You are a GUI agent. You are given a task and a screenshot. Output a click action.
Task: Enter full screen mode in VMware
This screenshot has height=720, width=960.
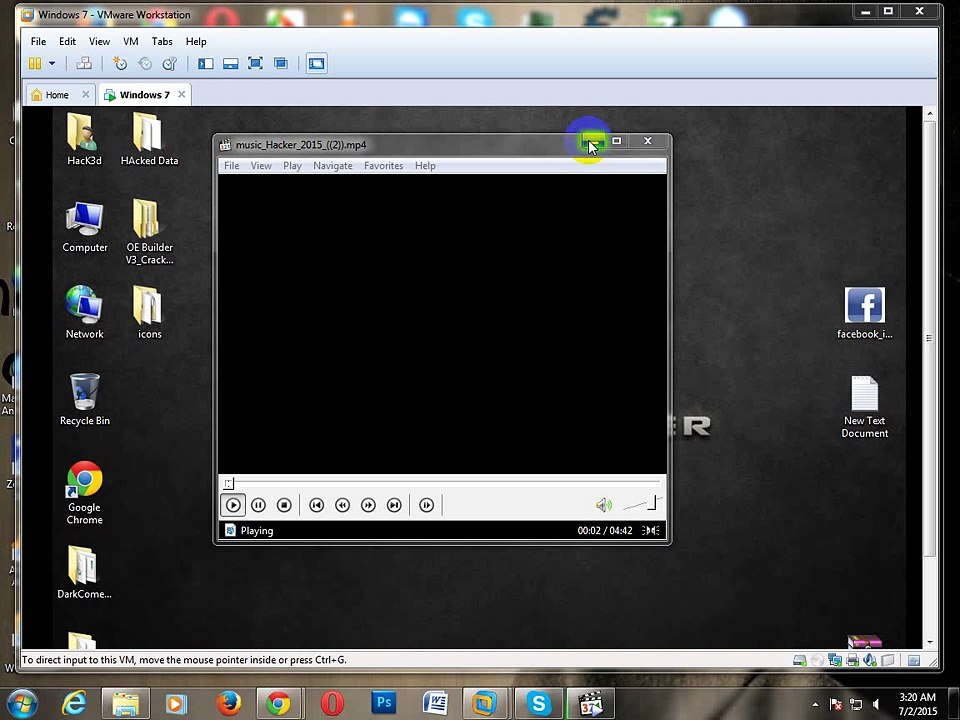click(x=255, y=63)
